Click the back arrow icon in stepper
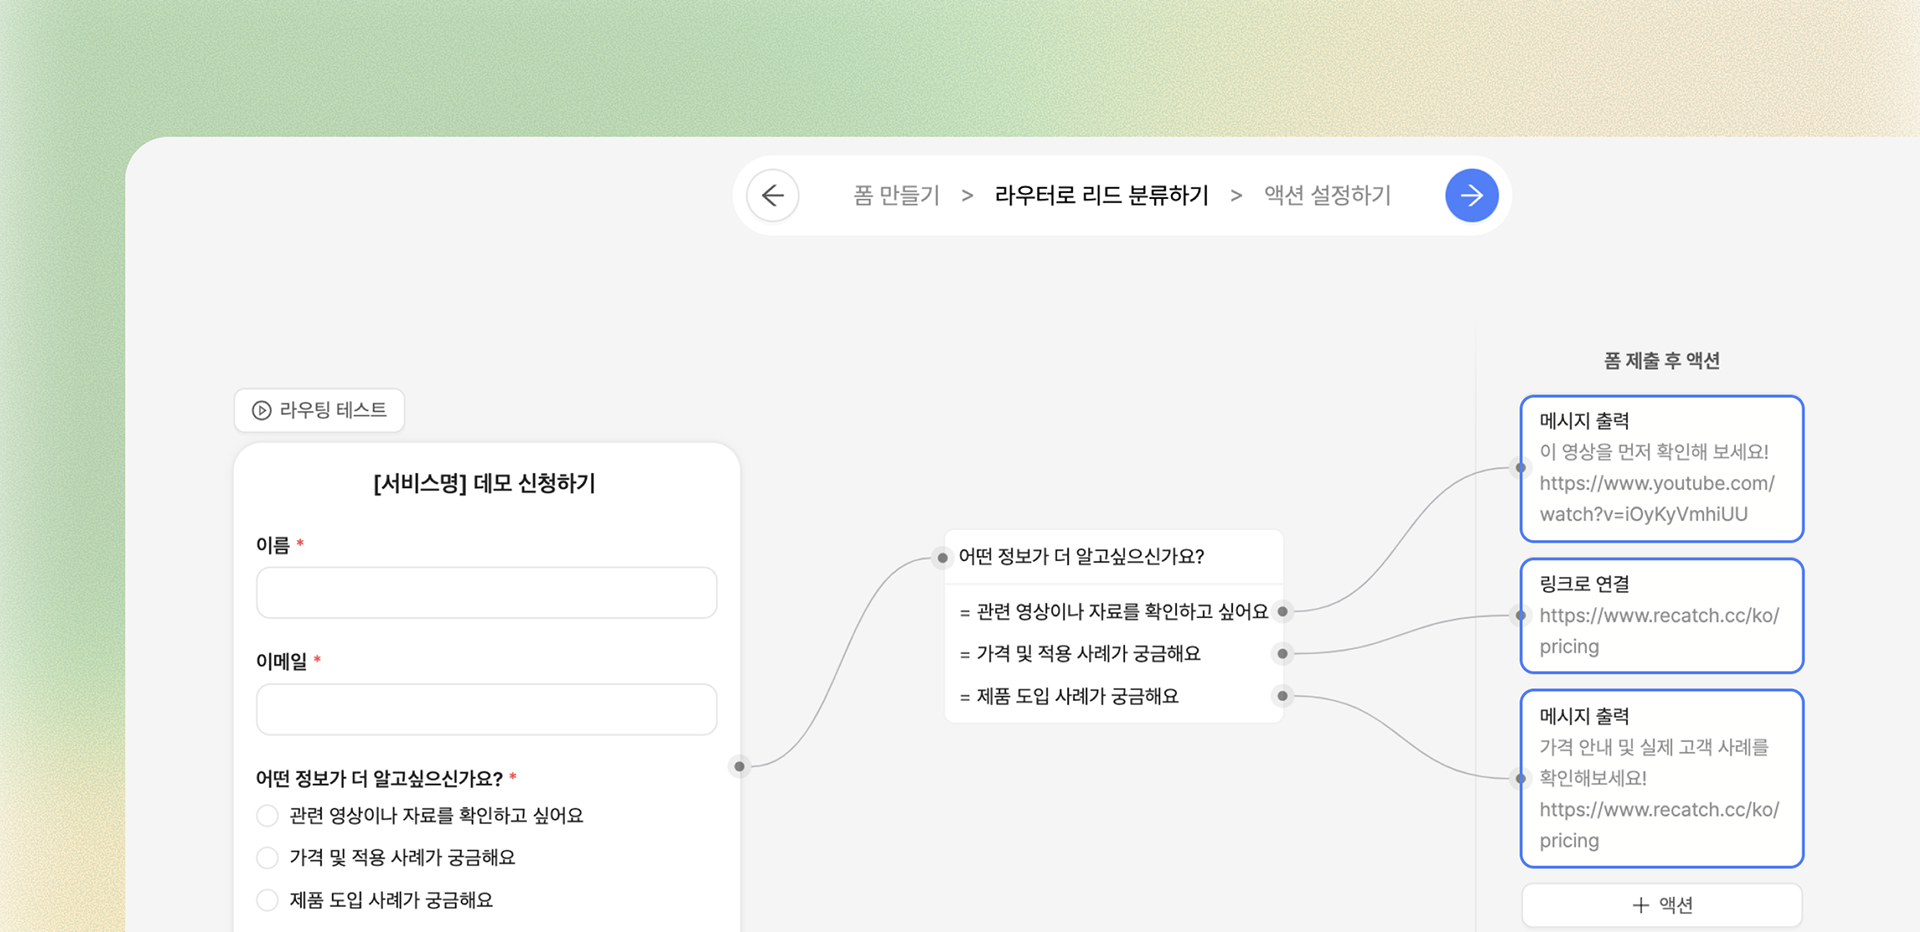 tap(773, 195)
